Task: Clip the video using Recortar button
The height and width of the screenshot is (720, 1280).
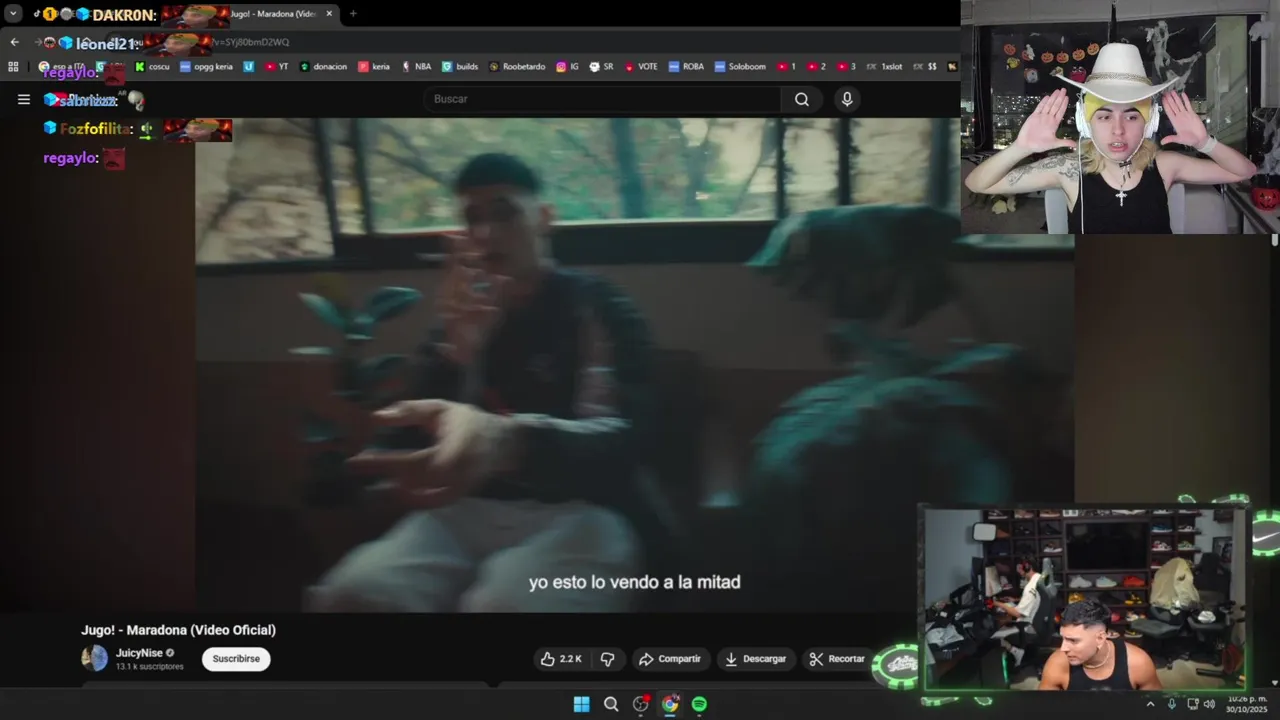Action: [837, 659]
